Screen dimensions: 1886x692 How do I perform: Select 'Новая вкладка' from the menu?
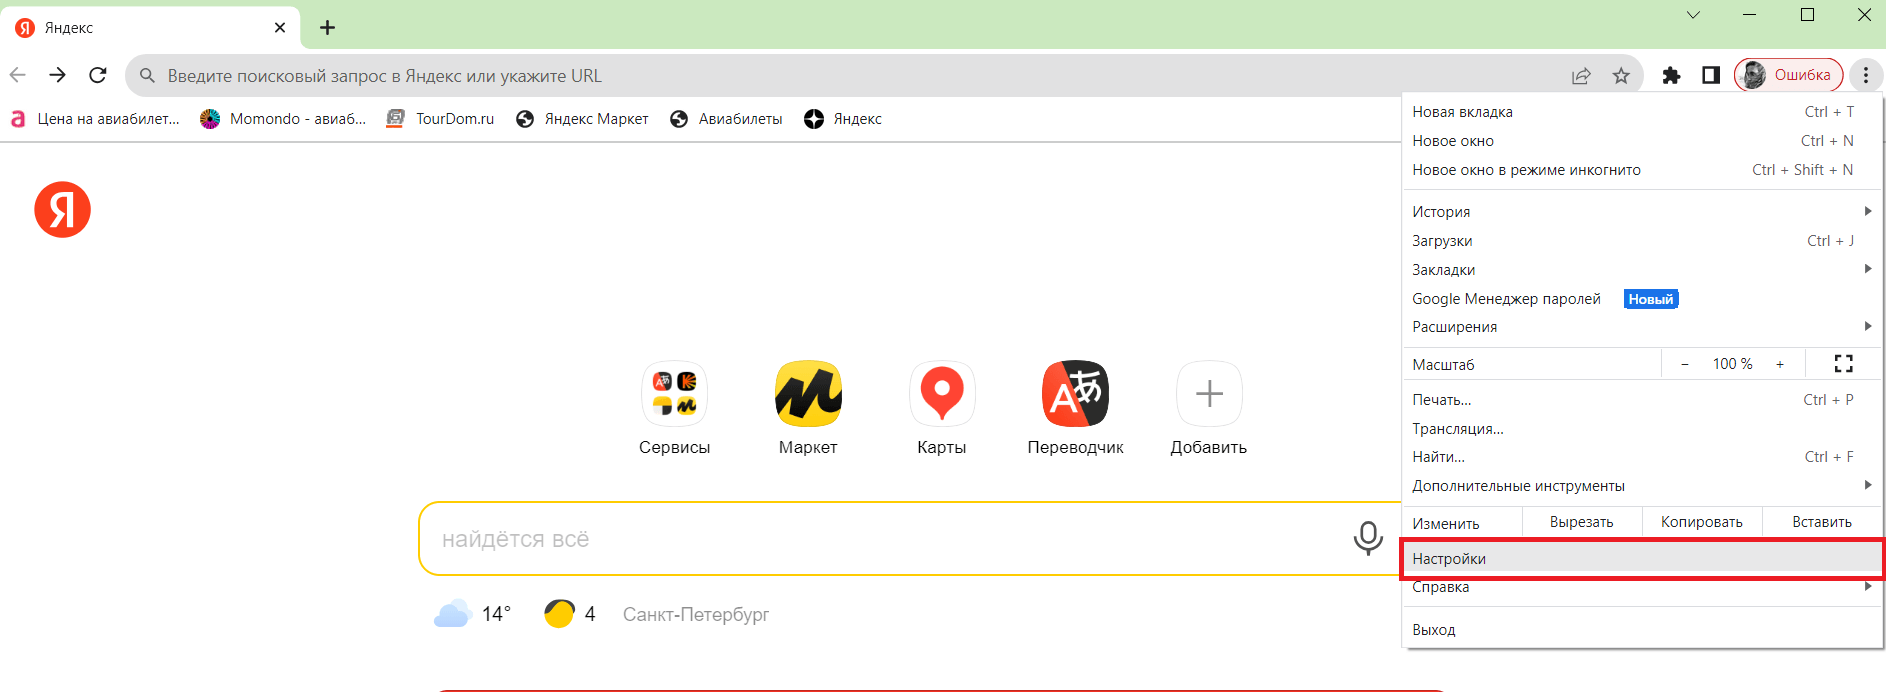pos(1642,112)
